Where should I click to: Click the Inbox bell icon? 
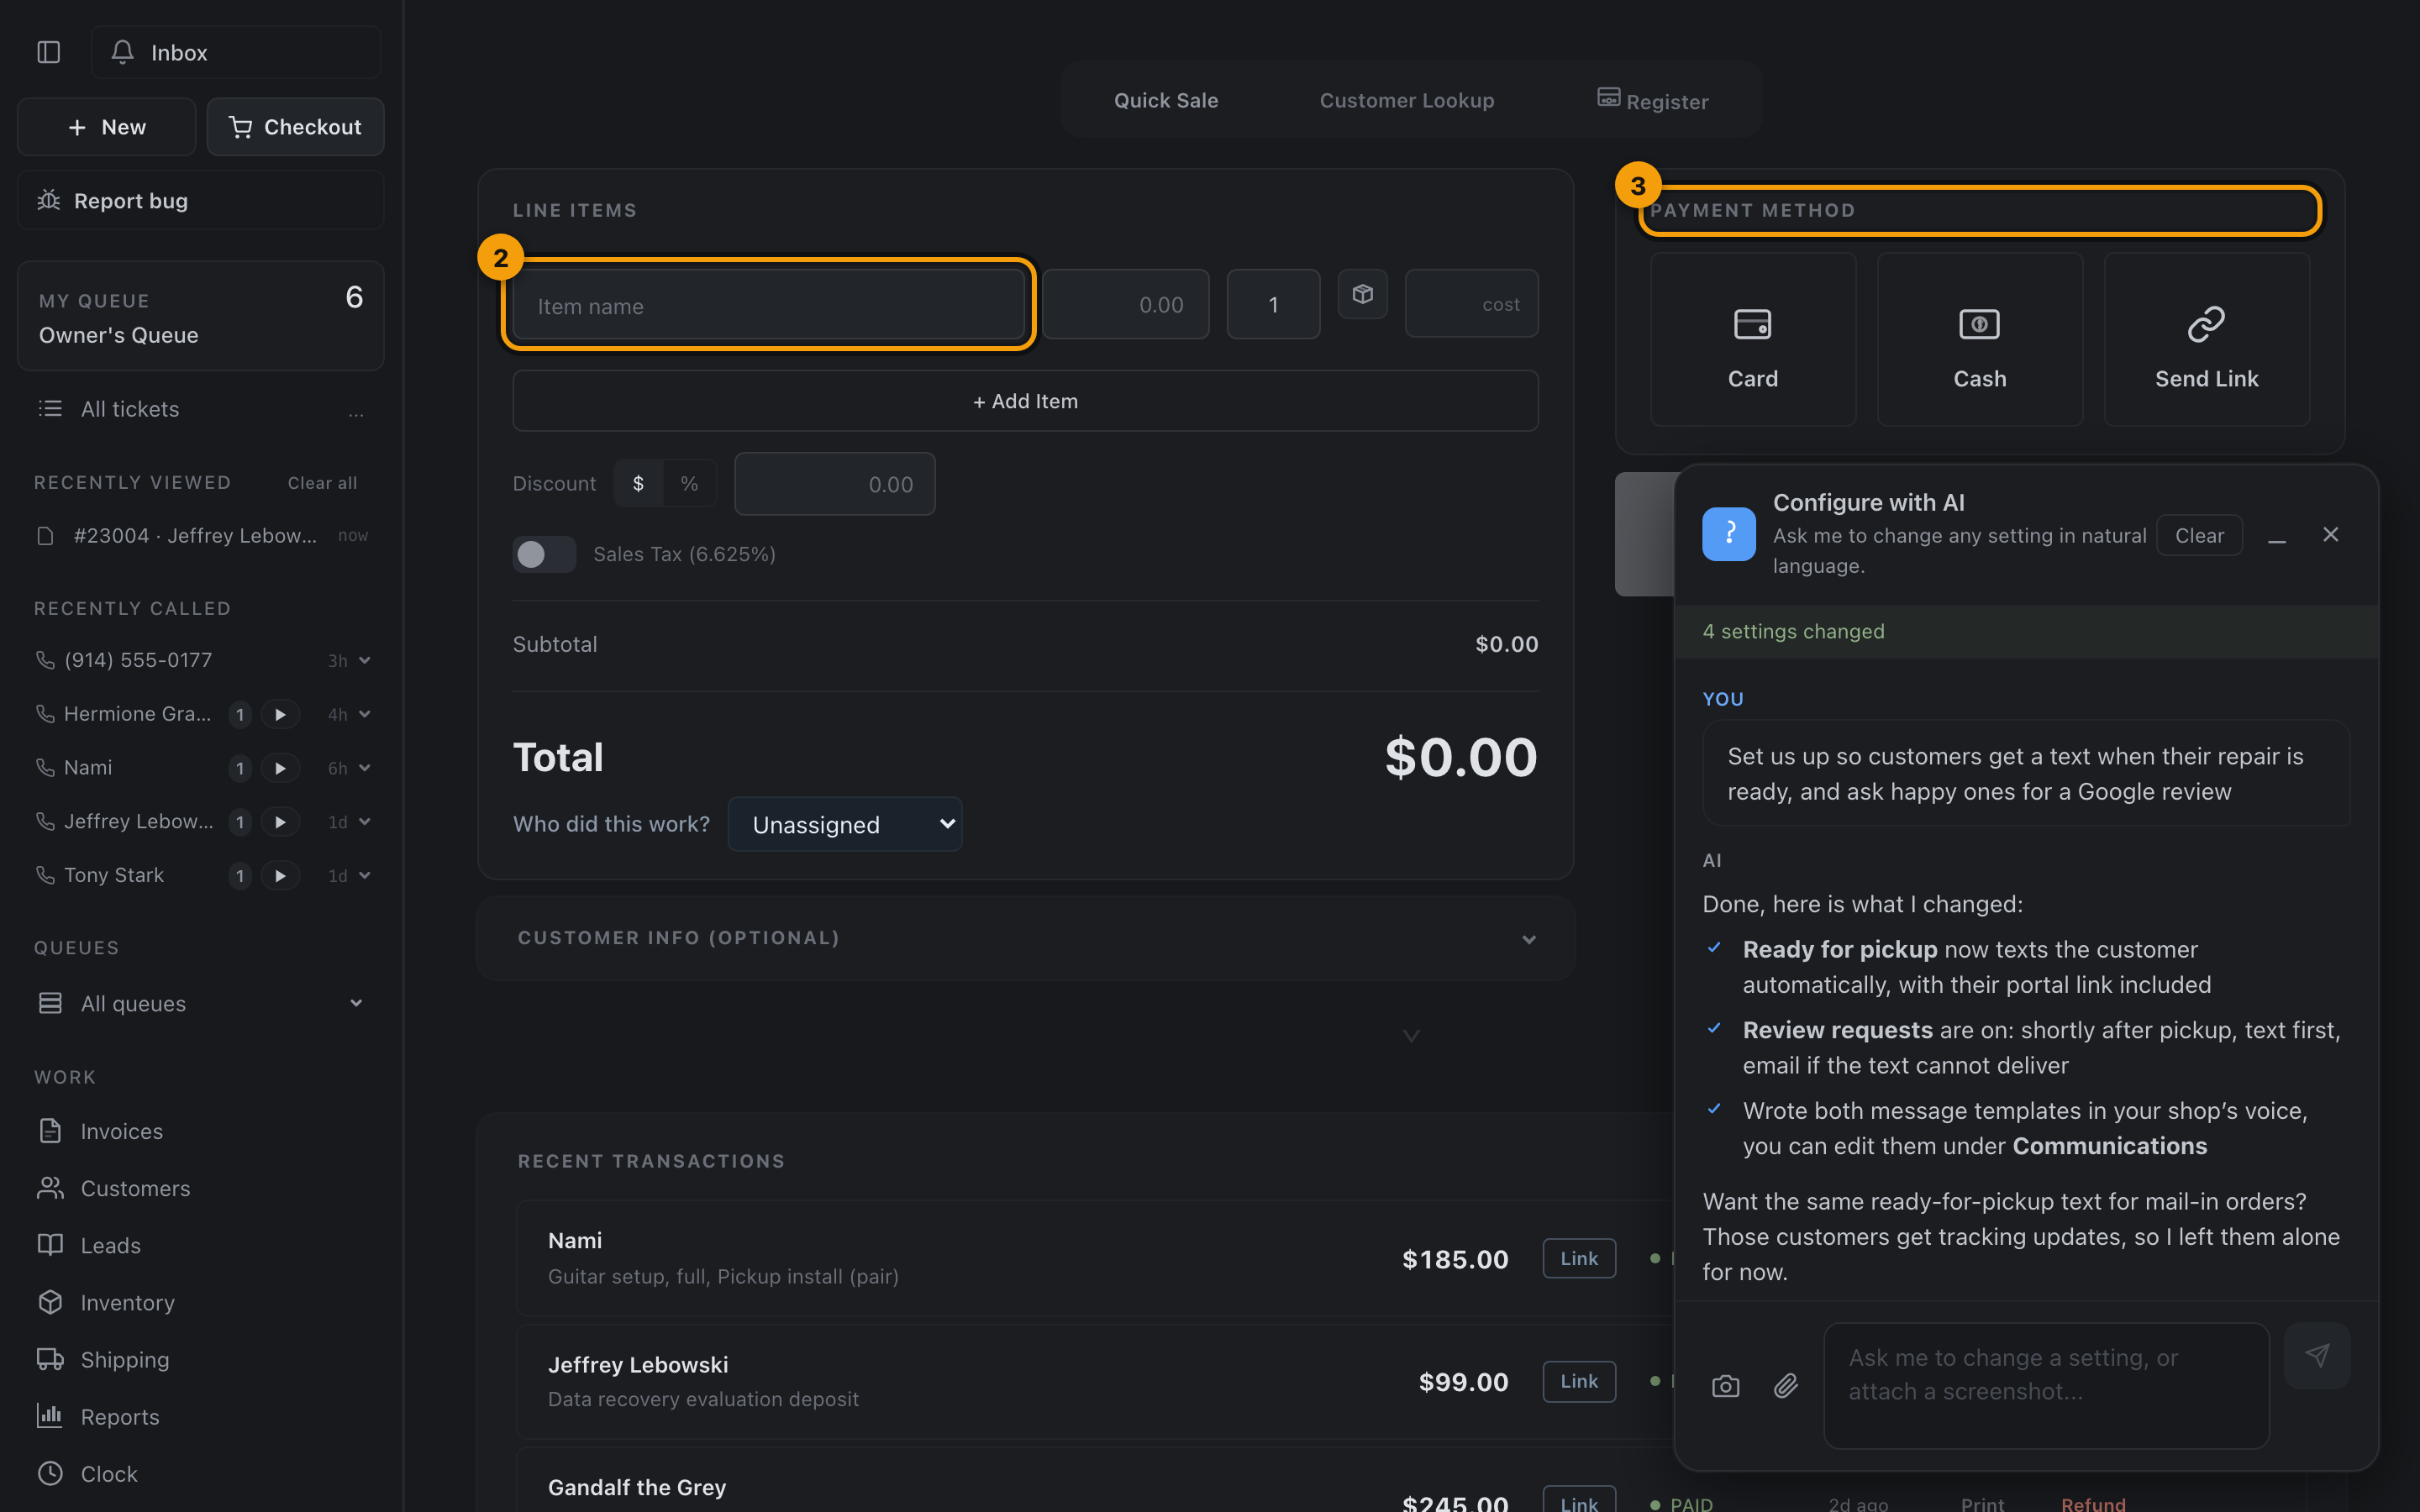pyautogui.click(x=122, y=52)
